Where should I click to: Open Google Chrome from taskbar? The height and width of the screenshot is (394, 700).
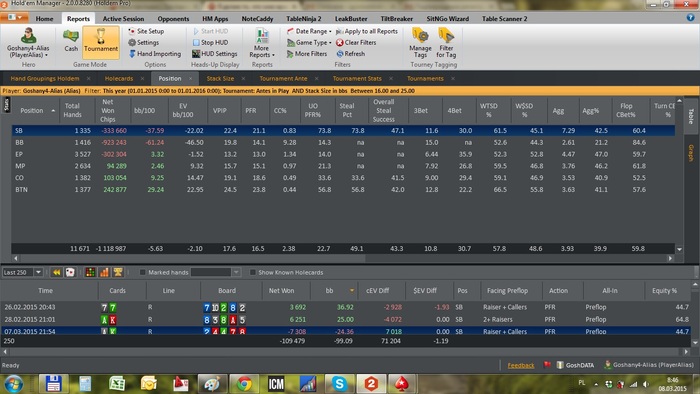coord(244,384)
